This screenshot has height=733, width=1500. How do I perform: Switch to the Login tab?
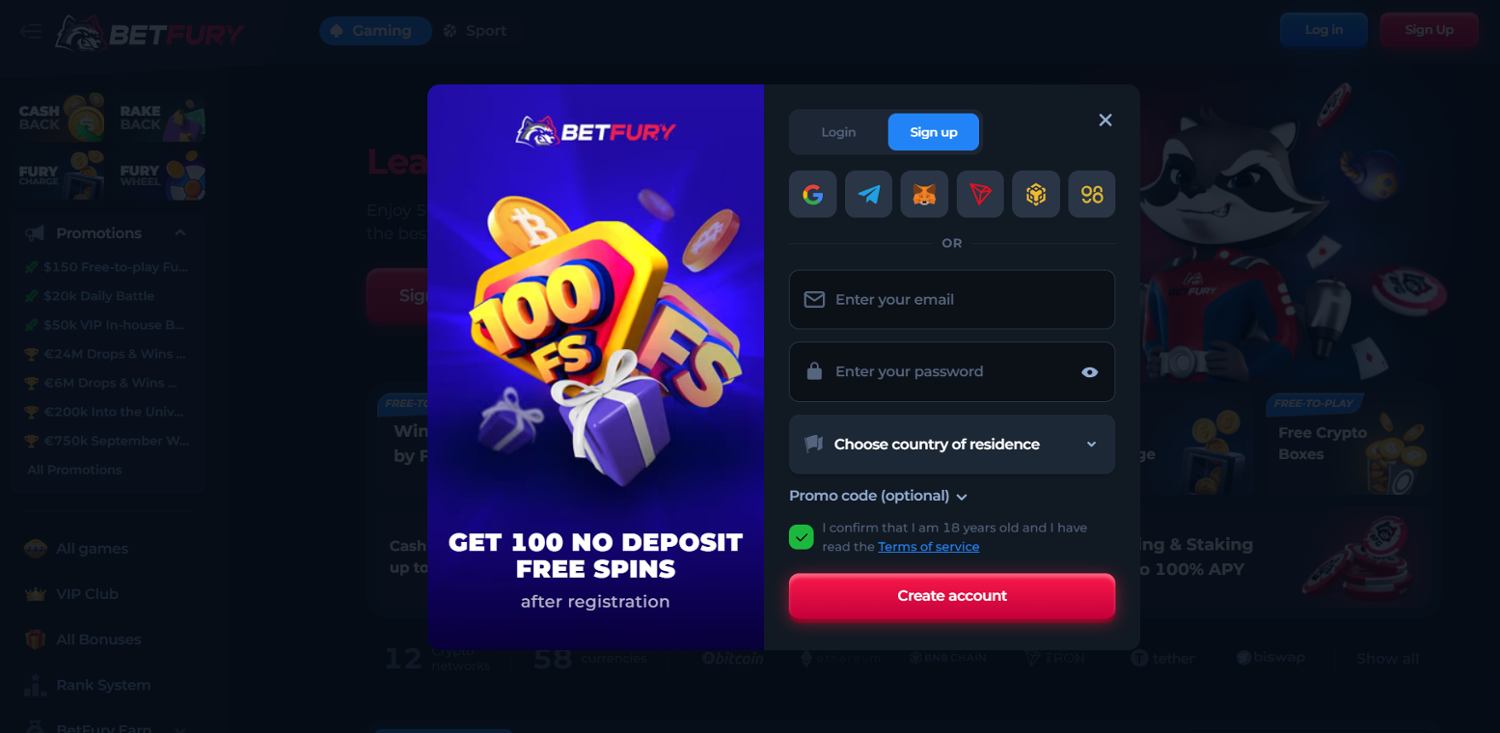tap(838, 132)
